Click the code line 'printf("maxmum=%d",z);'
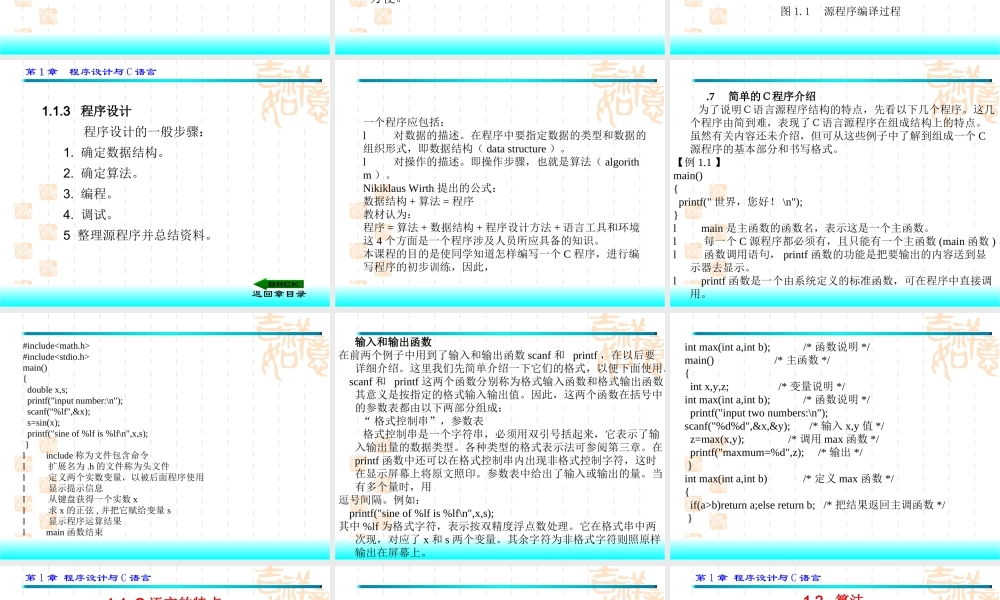 747,453
